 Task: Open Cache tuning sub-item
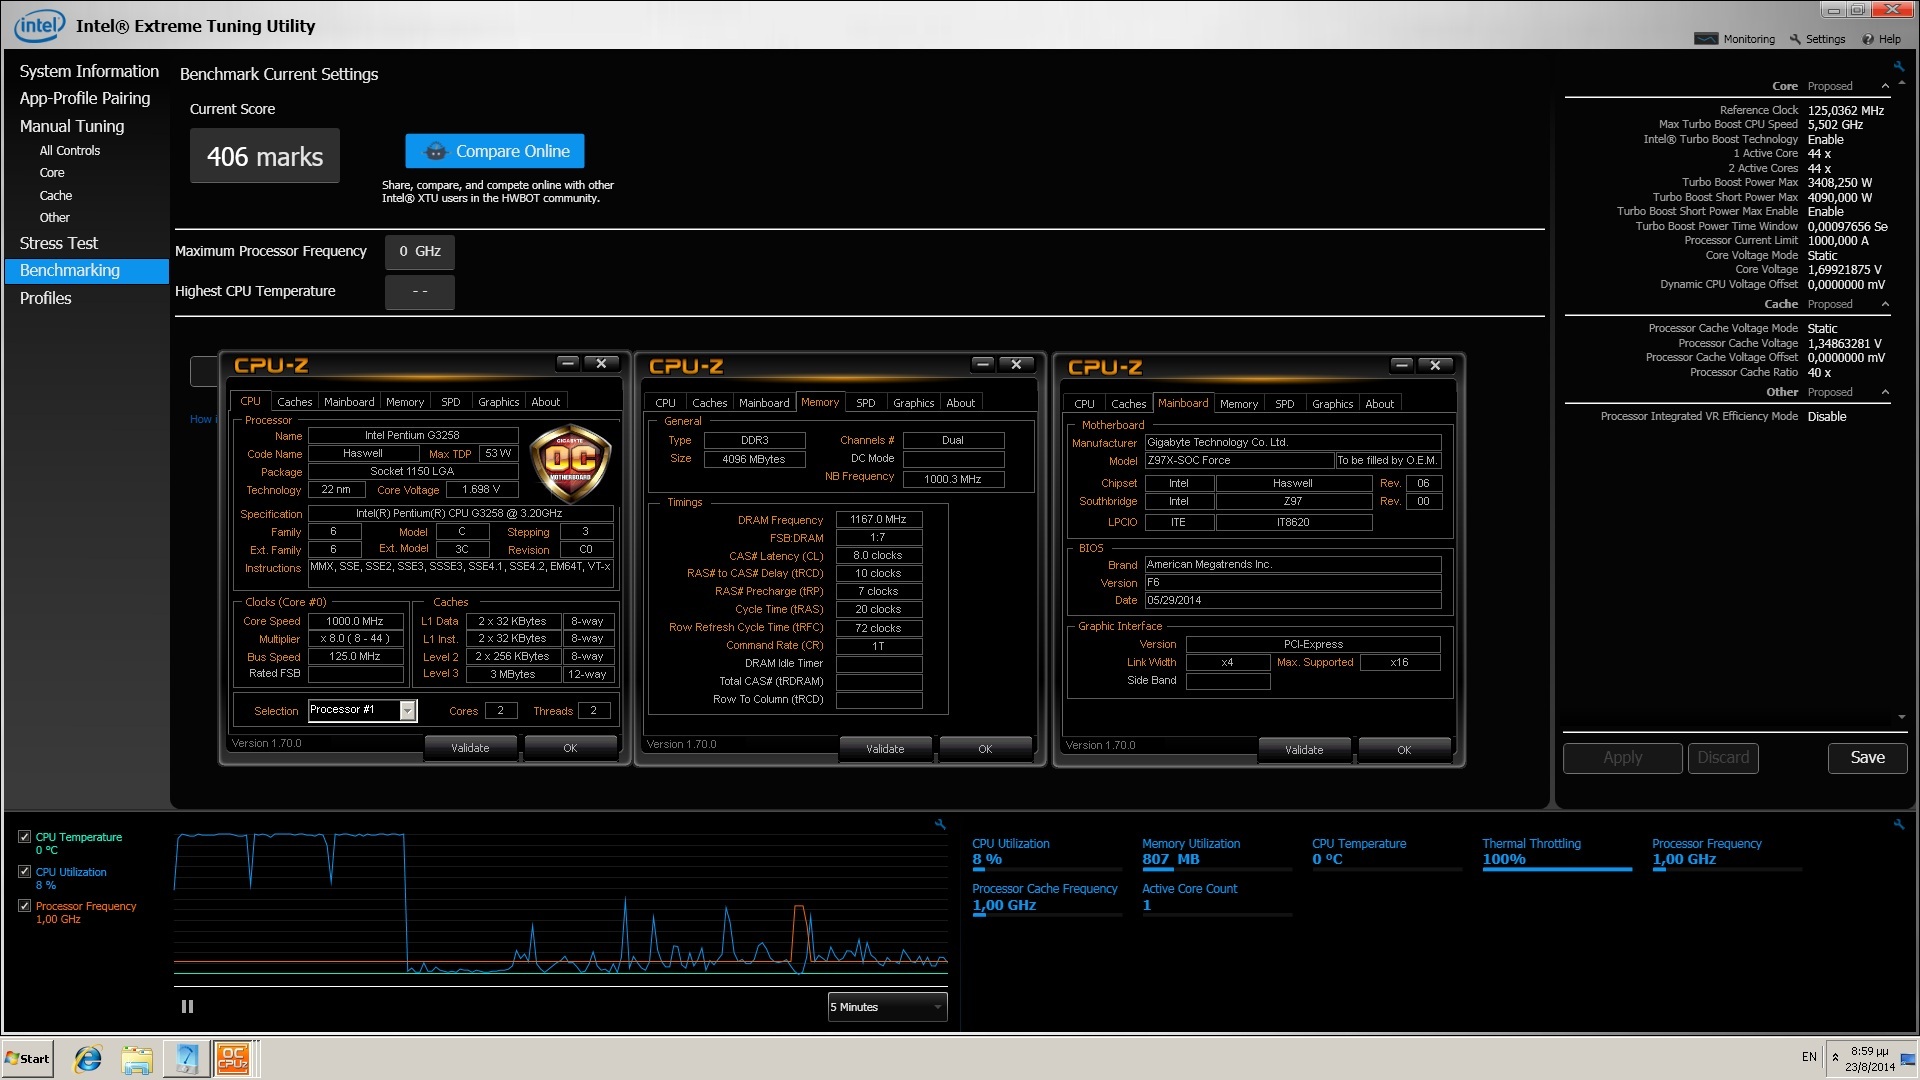point(56,196)
